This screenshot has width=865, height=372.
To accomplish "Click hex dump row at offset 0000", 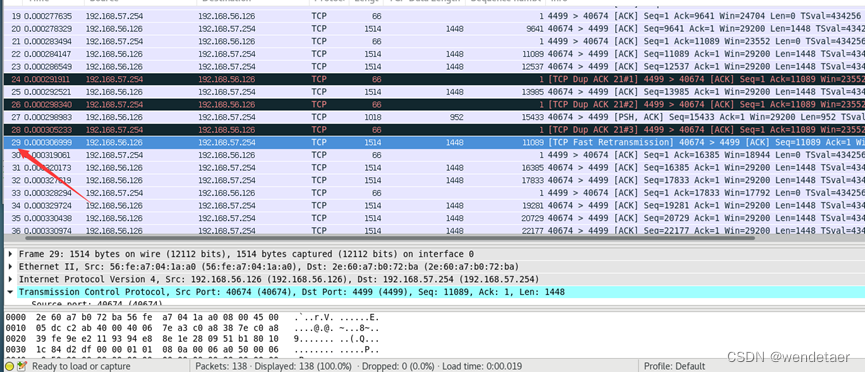I will click(x=192, y=318).
